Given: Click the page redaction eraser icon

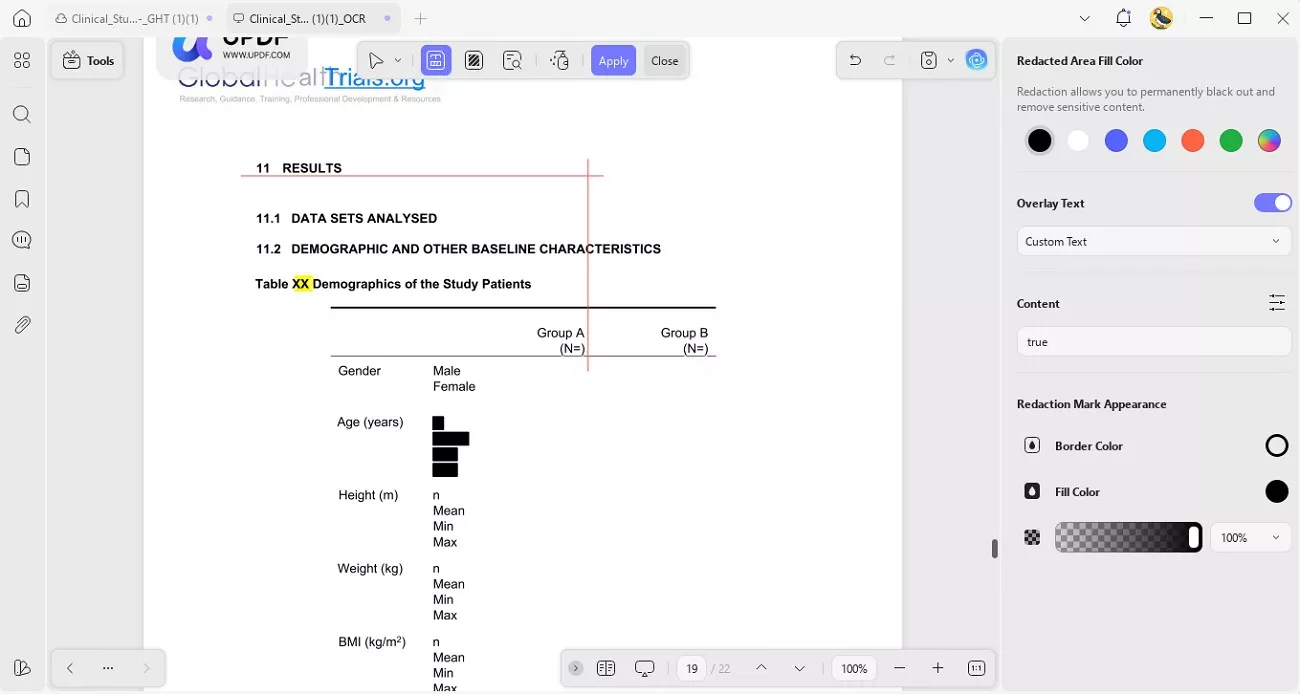Looking at the screenshot, I should click(559, 60).
